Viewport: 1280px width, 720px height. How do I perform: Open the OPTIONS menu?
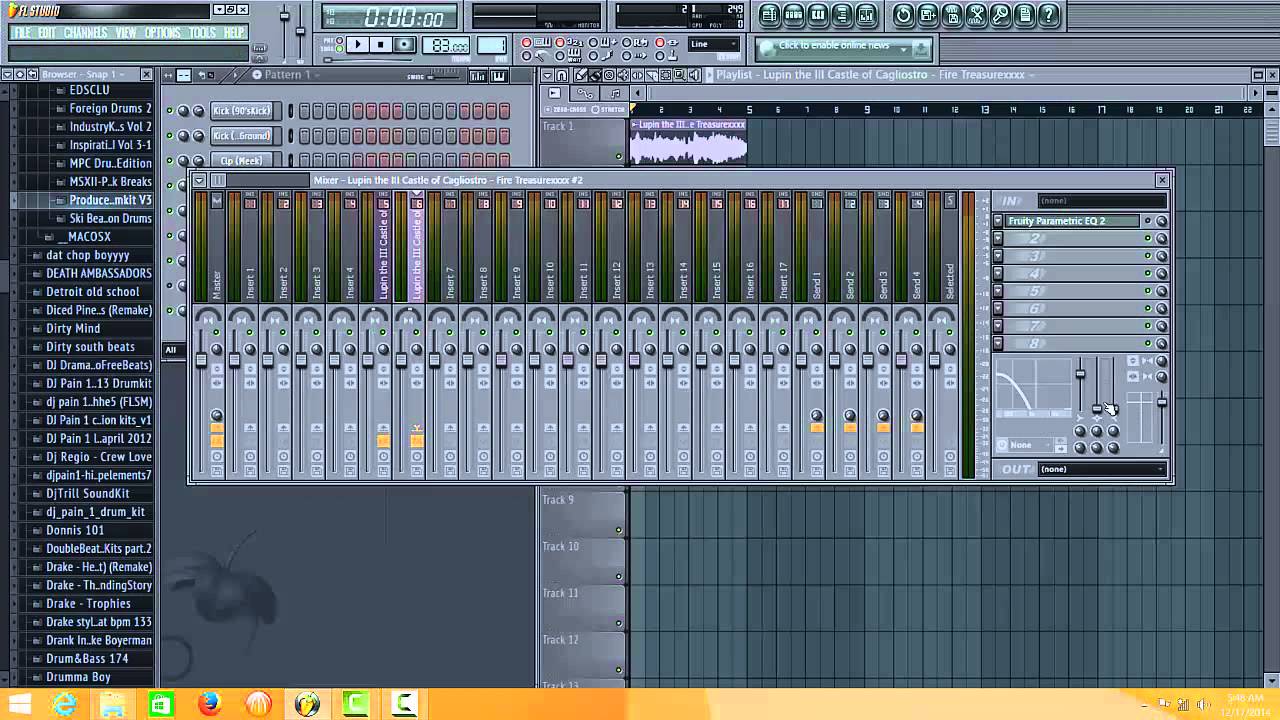click(162, 33)
